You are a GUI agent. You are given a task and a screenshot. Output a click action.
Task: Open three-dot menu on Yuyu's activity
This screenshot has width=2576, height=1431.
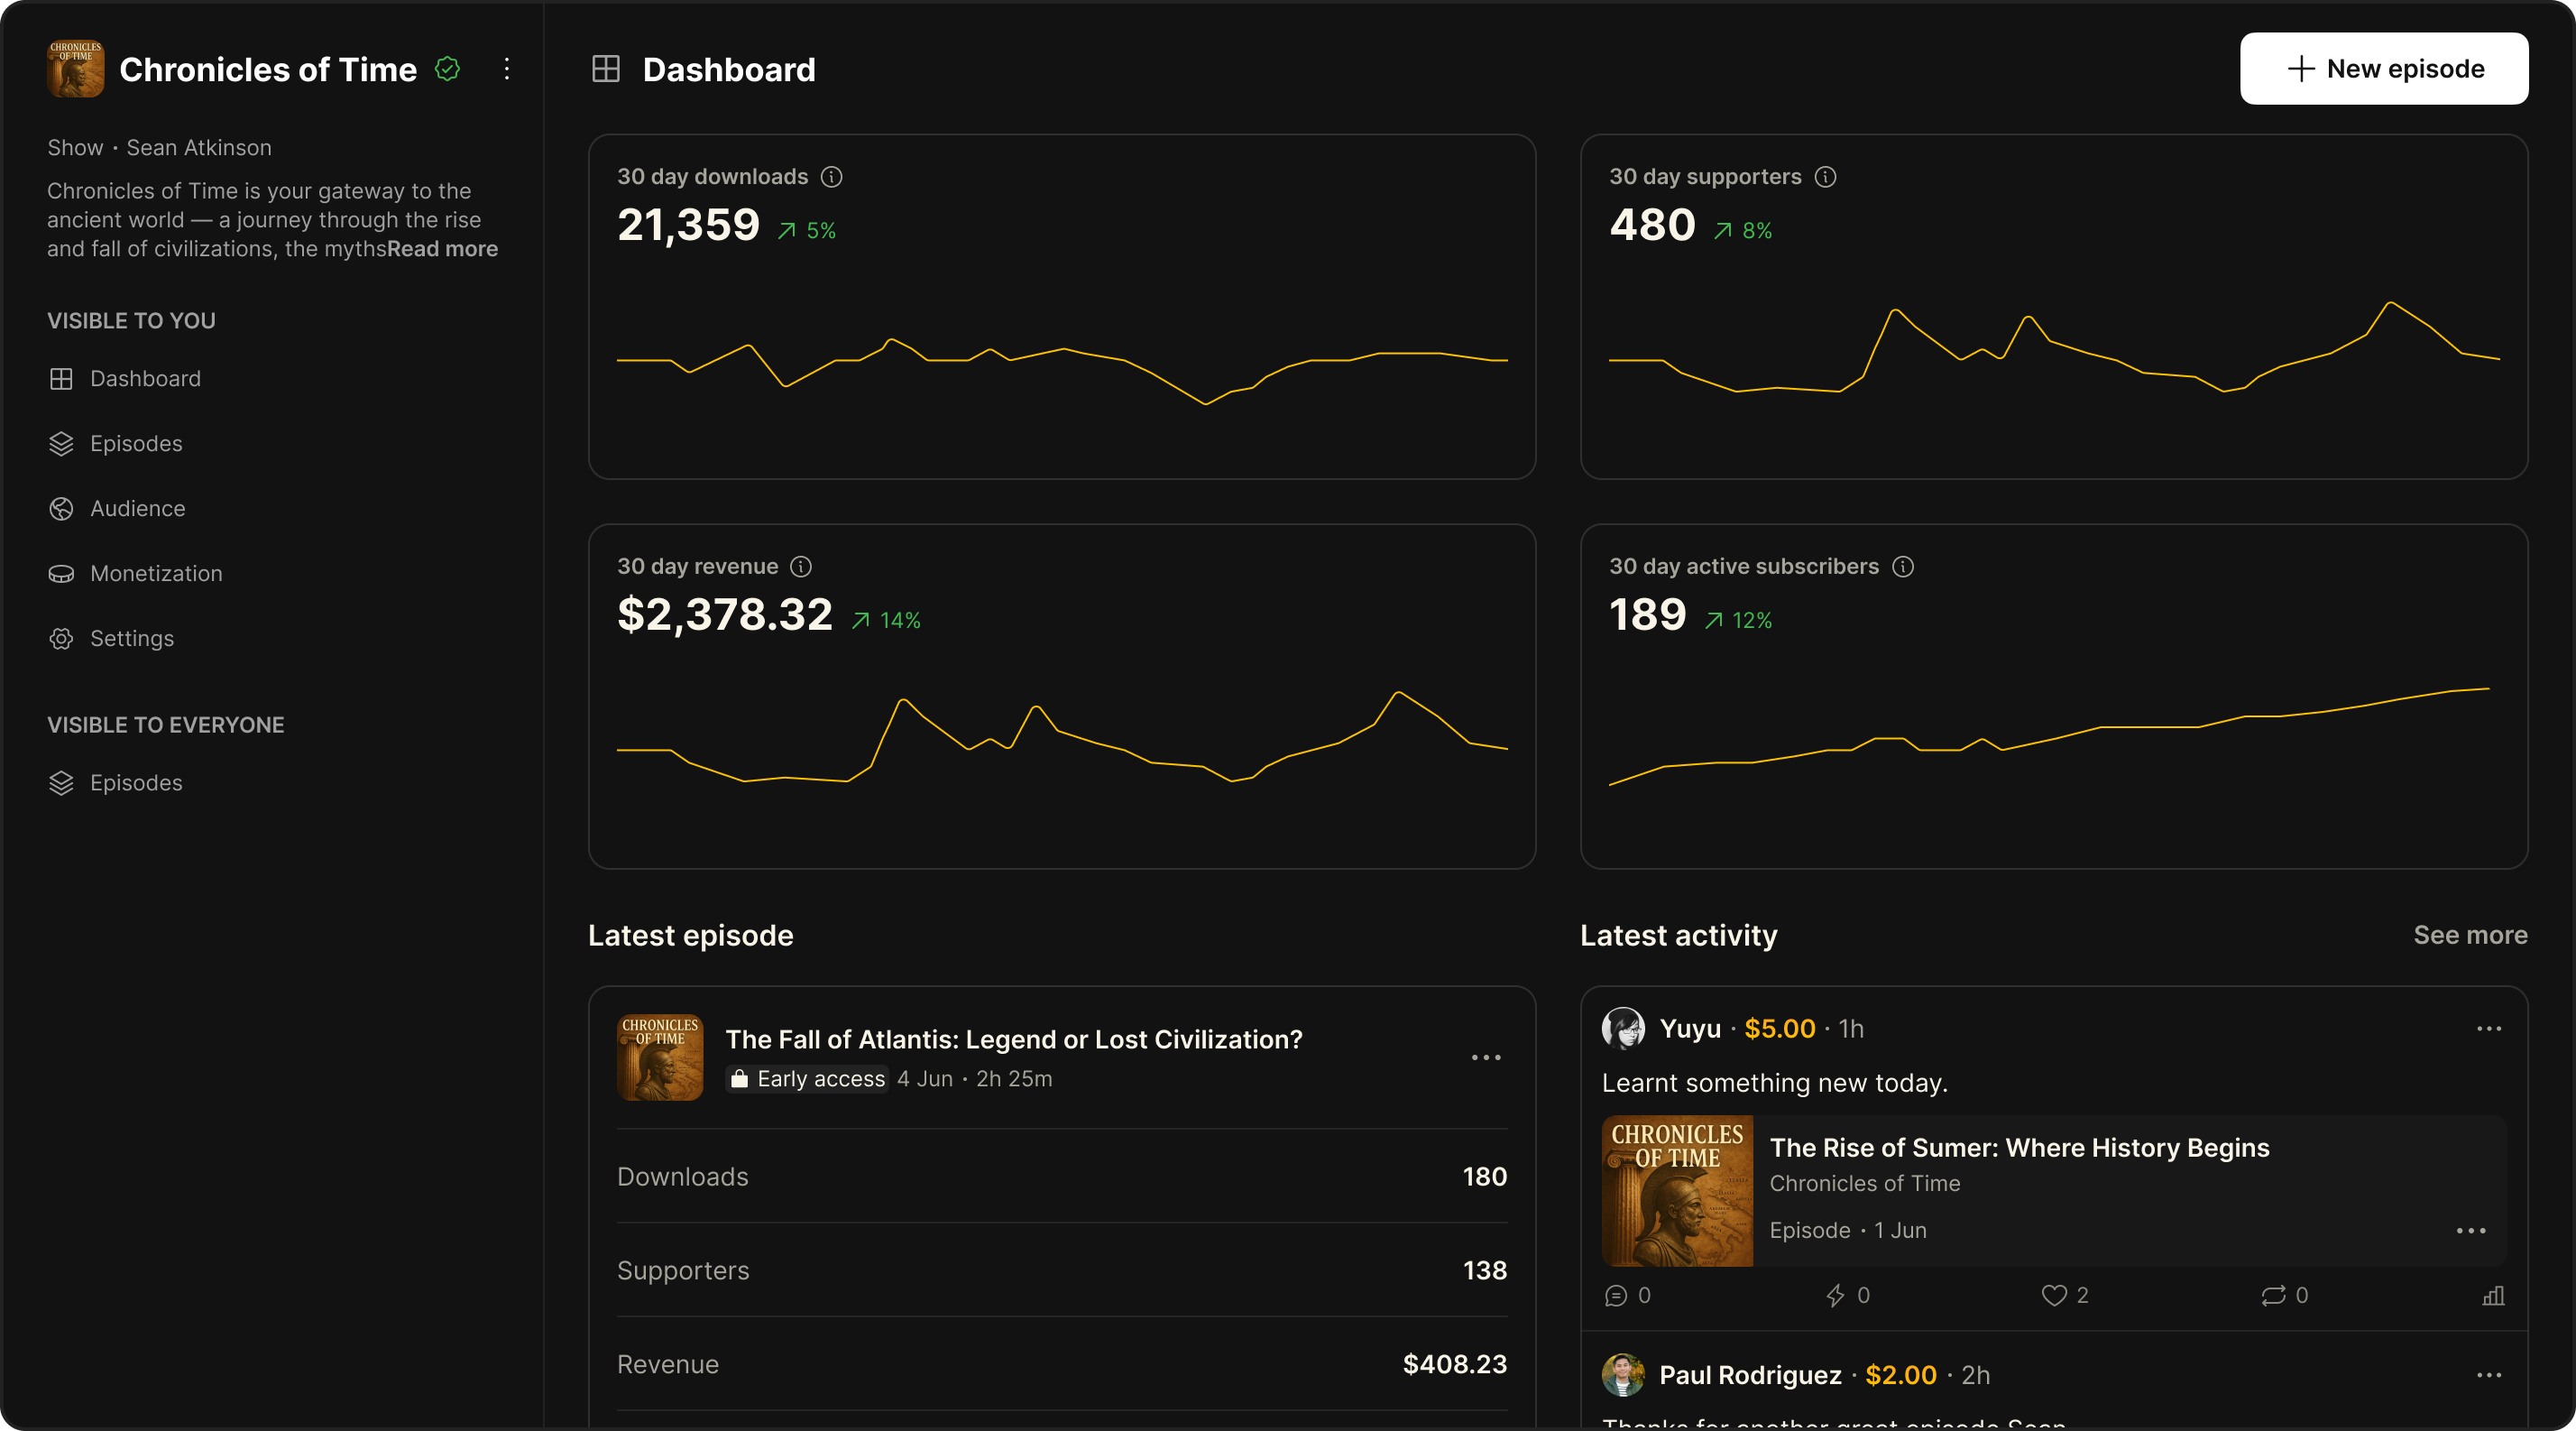[x=2488, y=1029]
